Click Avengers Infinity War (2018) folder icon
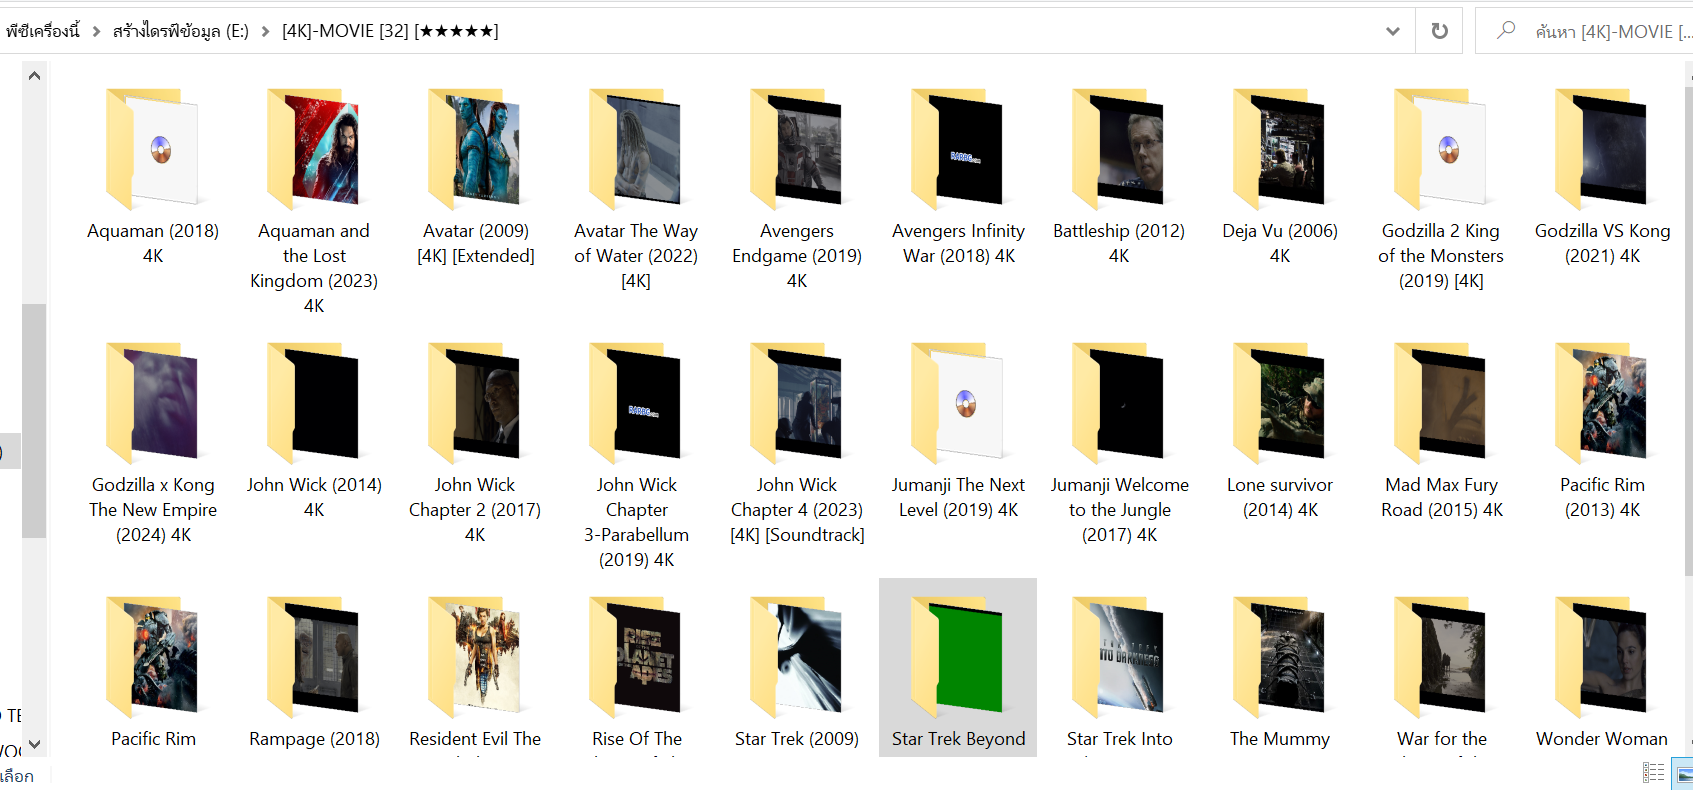Screen dimensions: 1693x790 958,149
